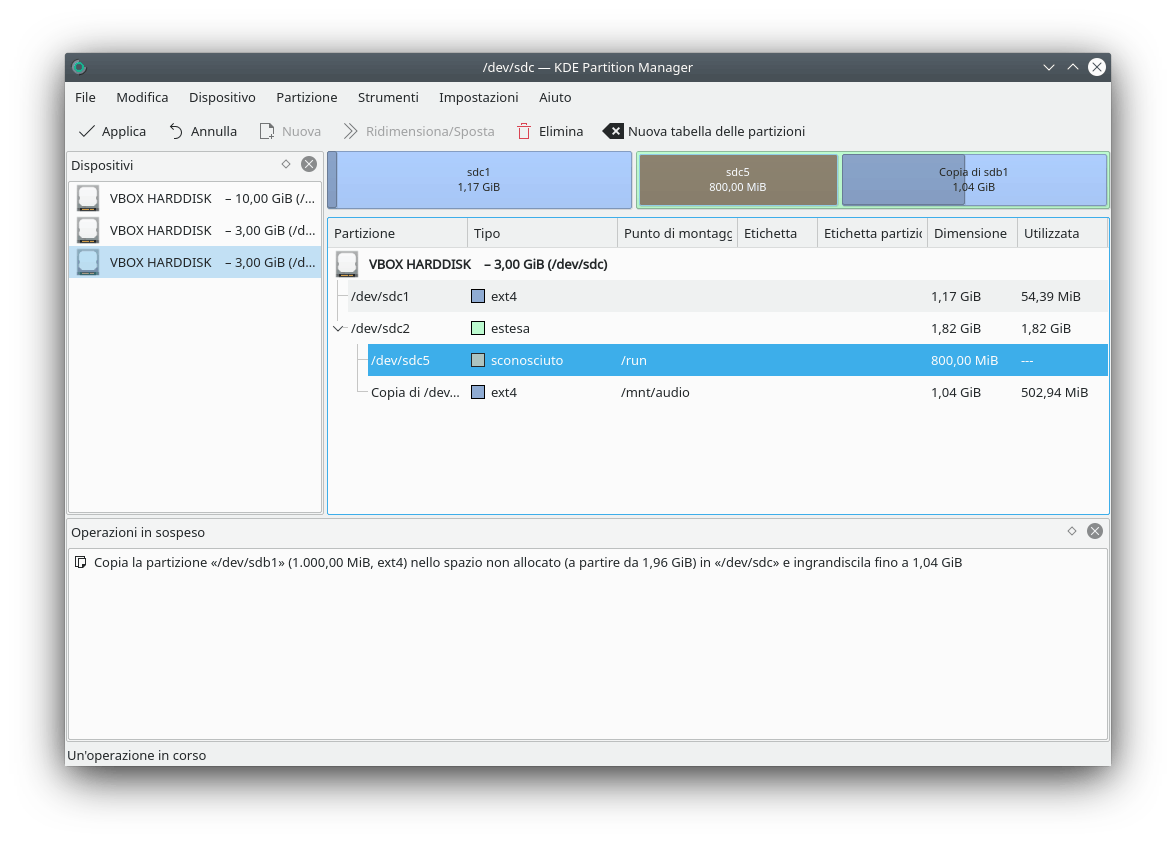This screenshot has height=843, width=1176.
Task: Sort by the Tipo column header
Action: click(540, 233)
